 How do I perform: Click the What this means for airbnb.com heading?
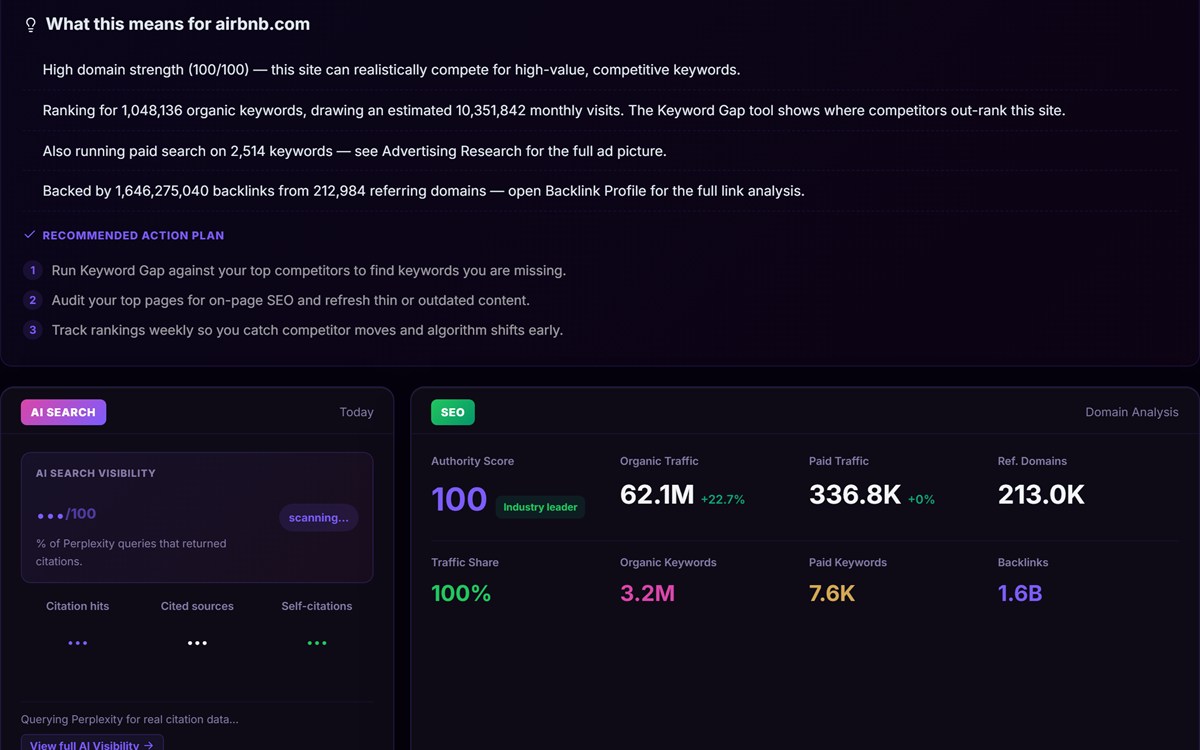pos(178,24)
